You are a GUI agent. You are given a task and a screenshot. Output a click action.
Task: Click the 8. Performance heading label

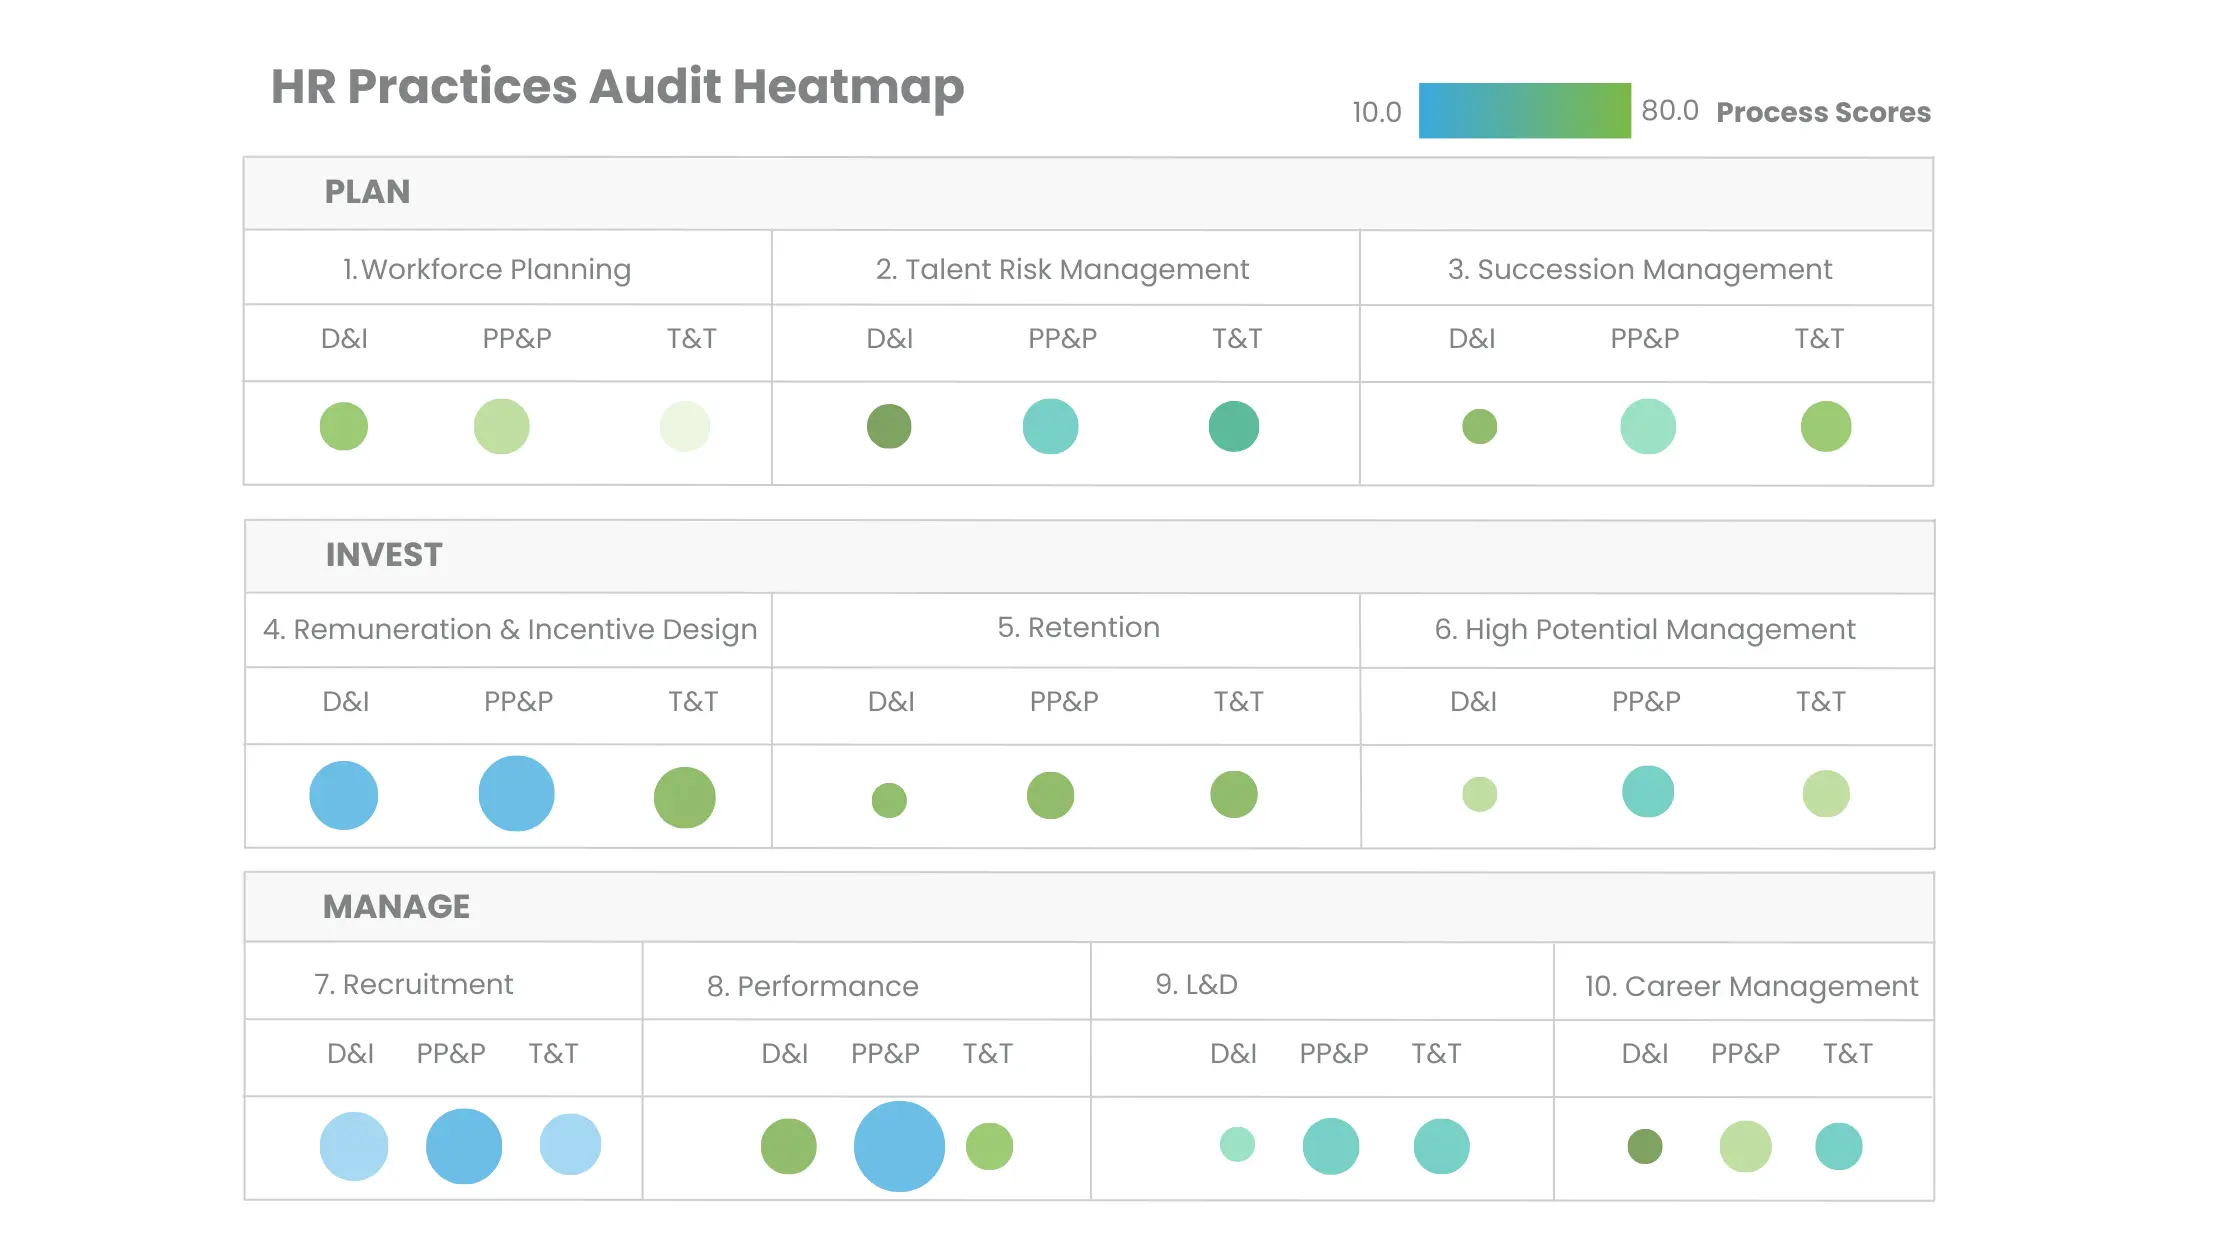tap(812, 987)
